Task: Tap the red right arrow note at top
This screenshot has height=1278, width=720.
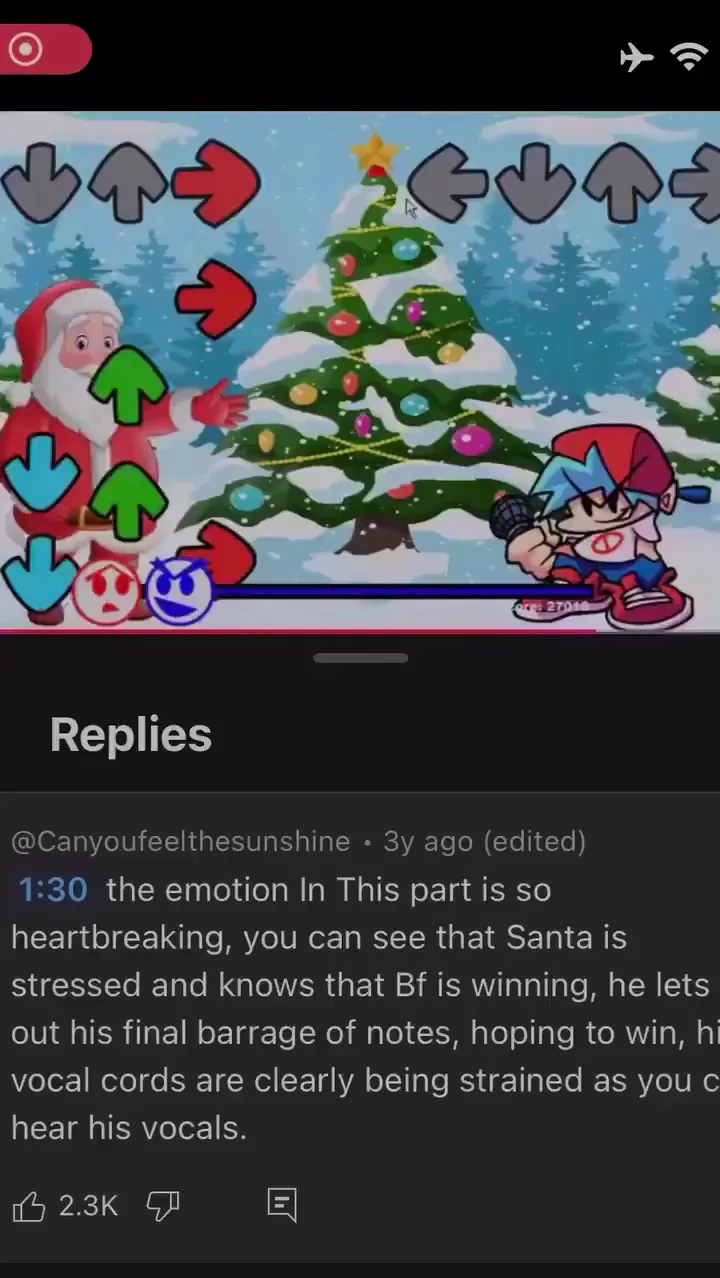Action: [x=216, y=182]
